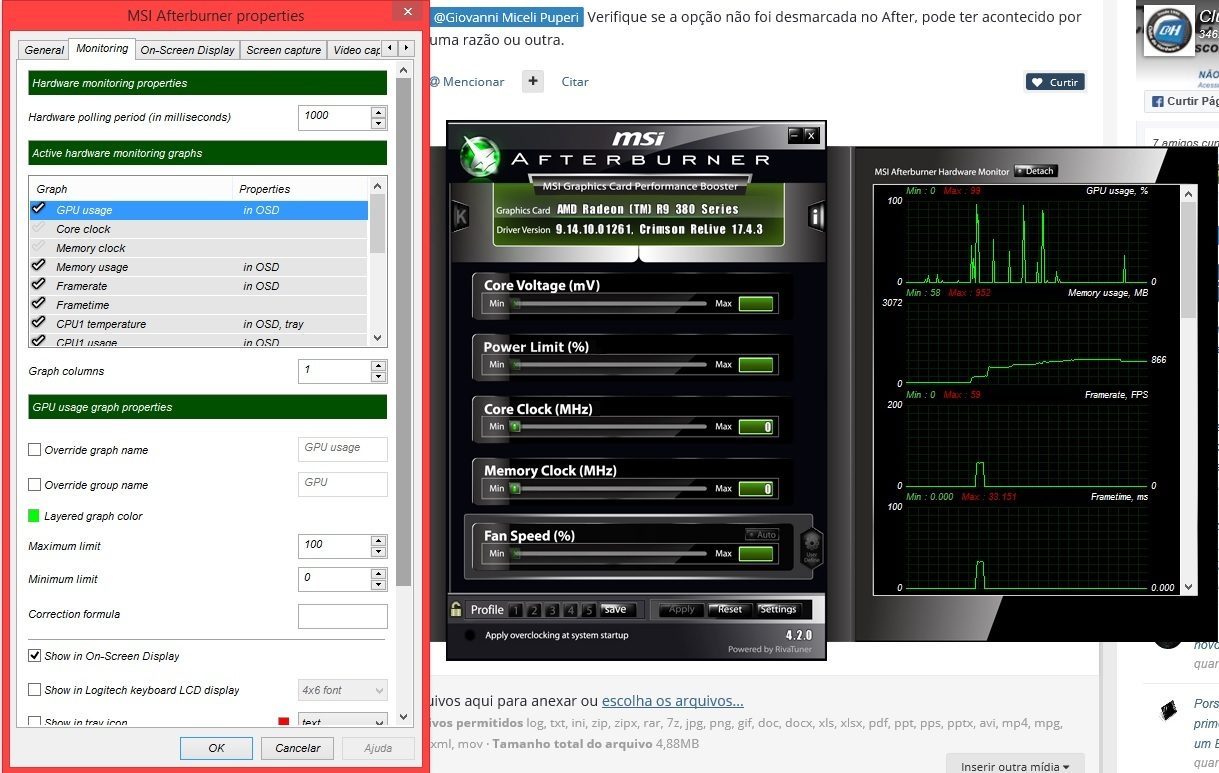The height and width of the screenshot is (773, 1219).
Task: Increase Graph columns value
Action: tap(378, 365)
